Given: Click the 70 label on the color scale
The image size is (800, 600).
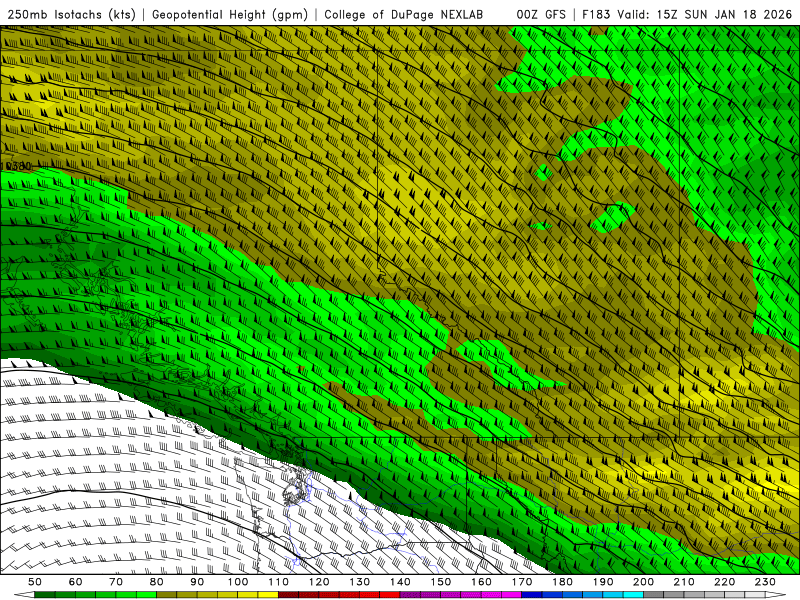Looking at the screenshot, I should point(116,582).
